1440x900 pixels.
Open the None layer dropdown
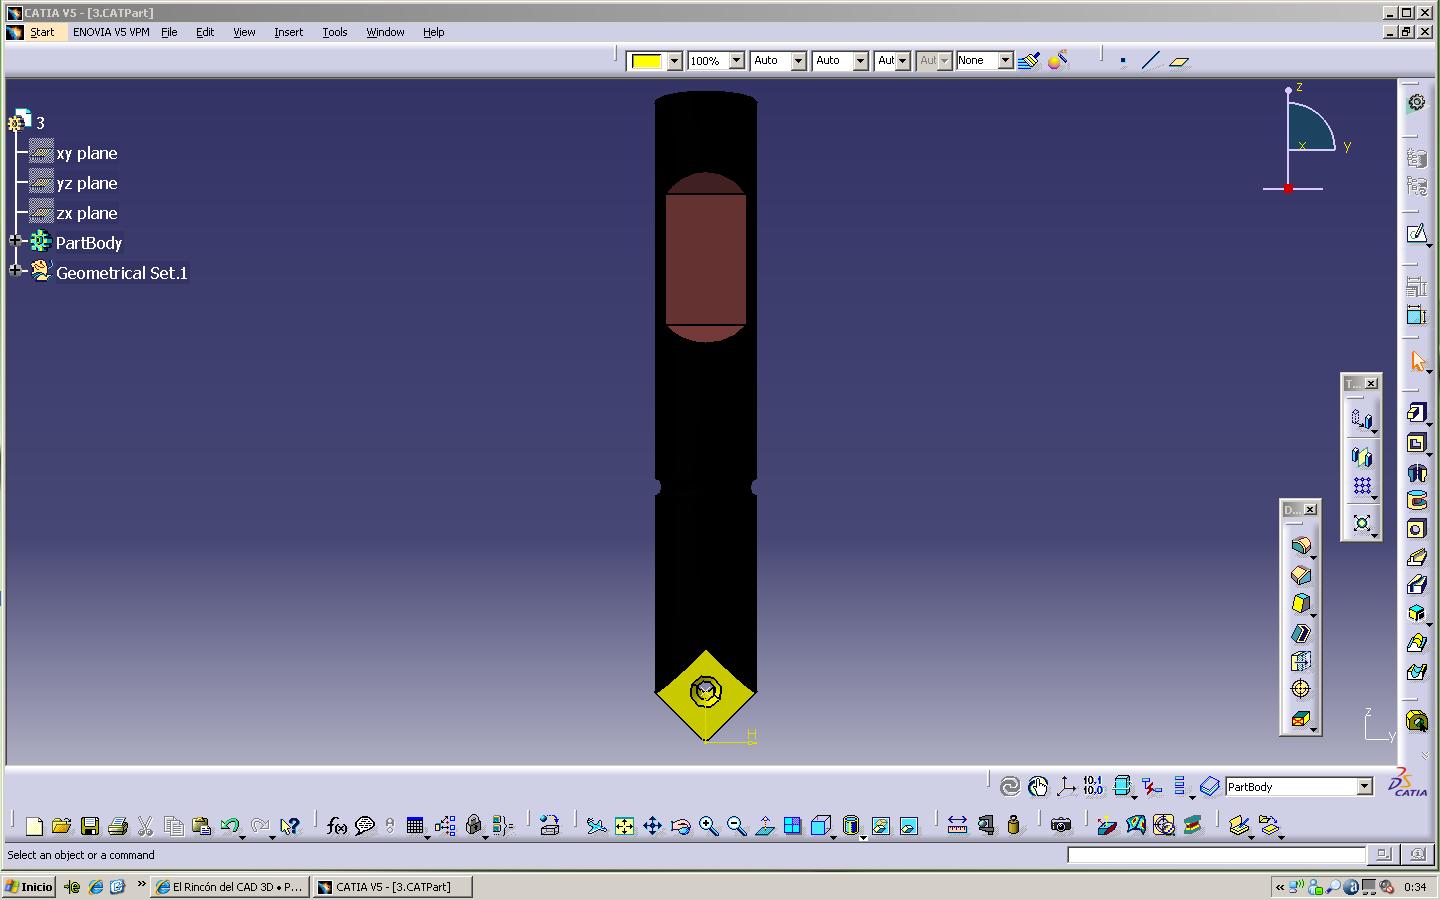pos(1005,61)
